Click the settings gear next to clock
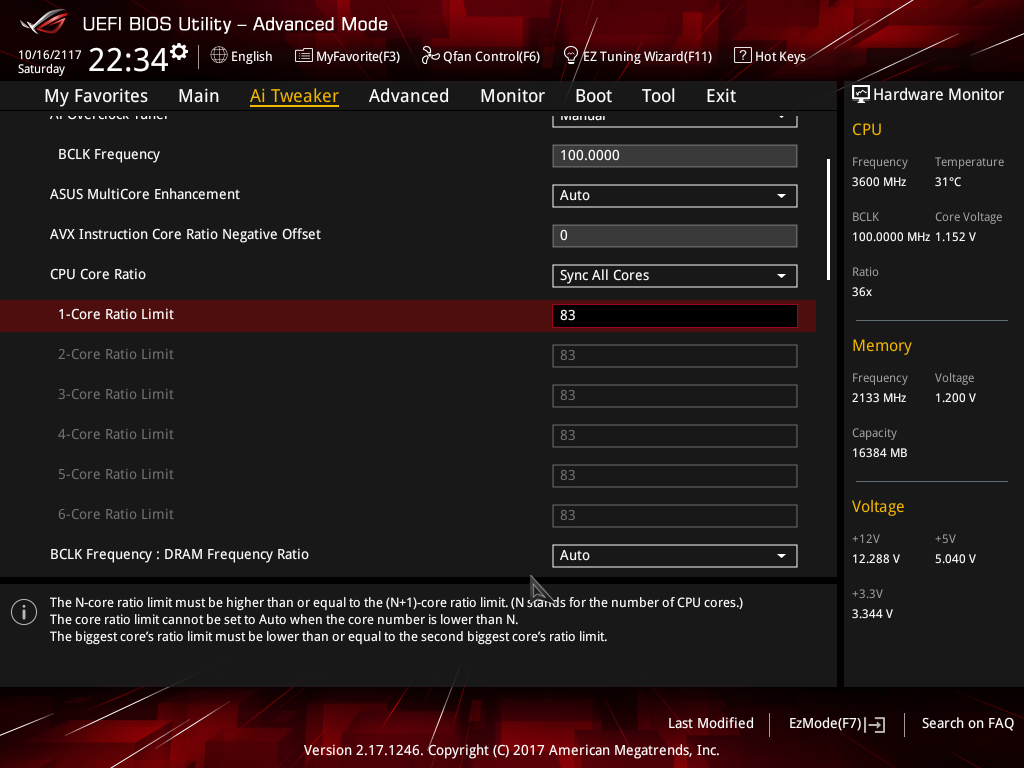1024x768 pixels. (x=179, y=52)
